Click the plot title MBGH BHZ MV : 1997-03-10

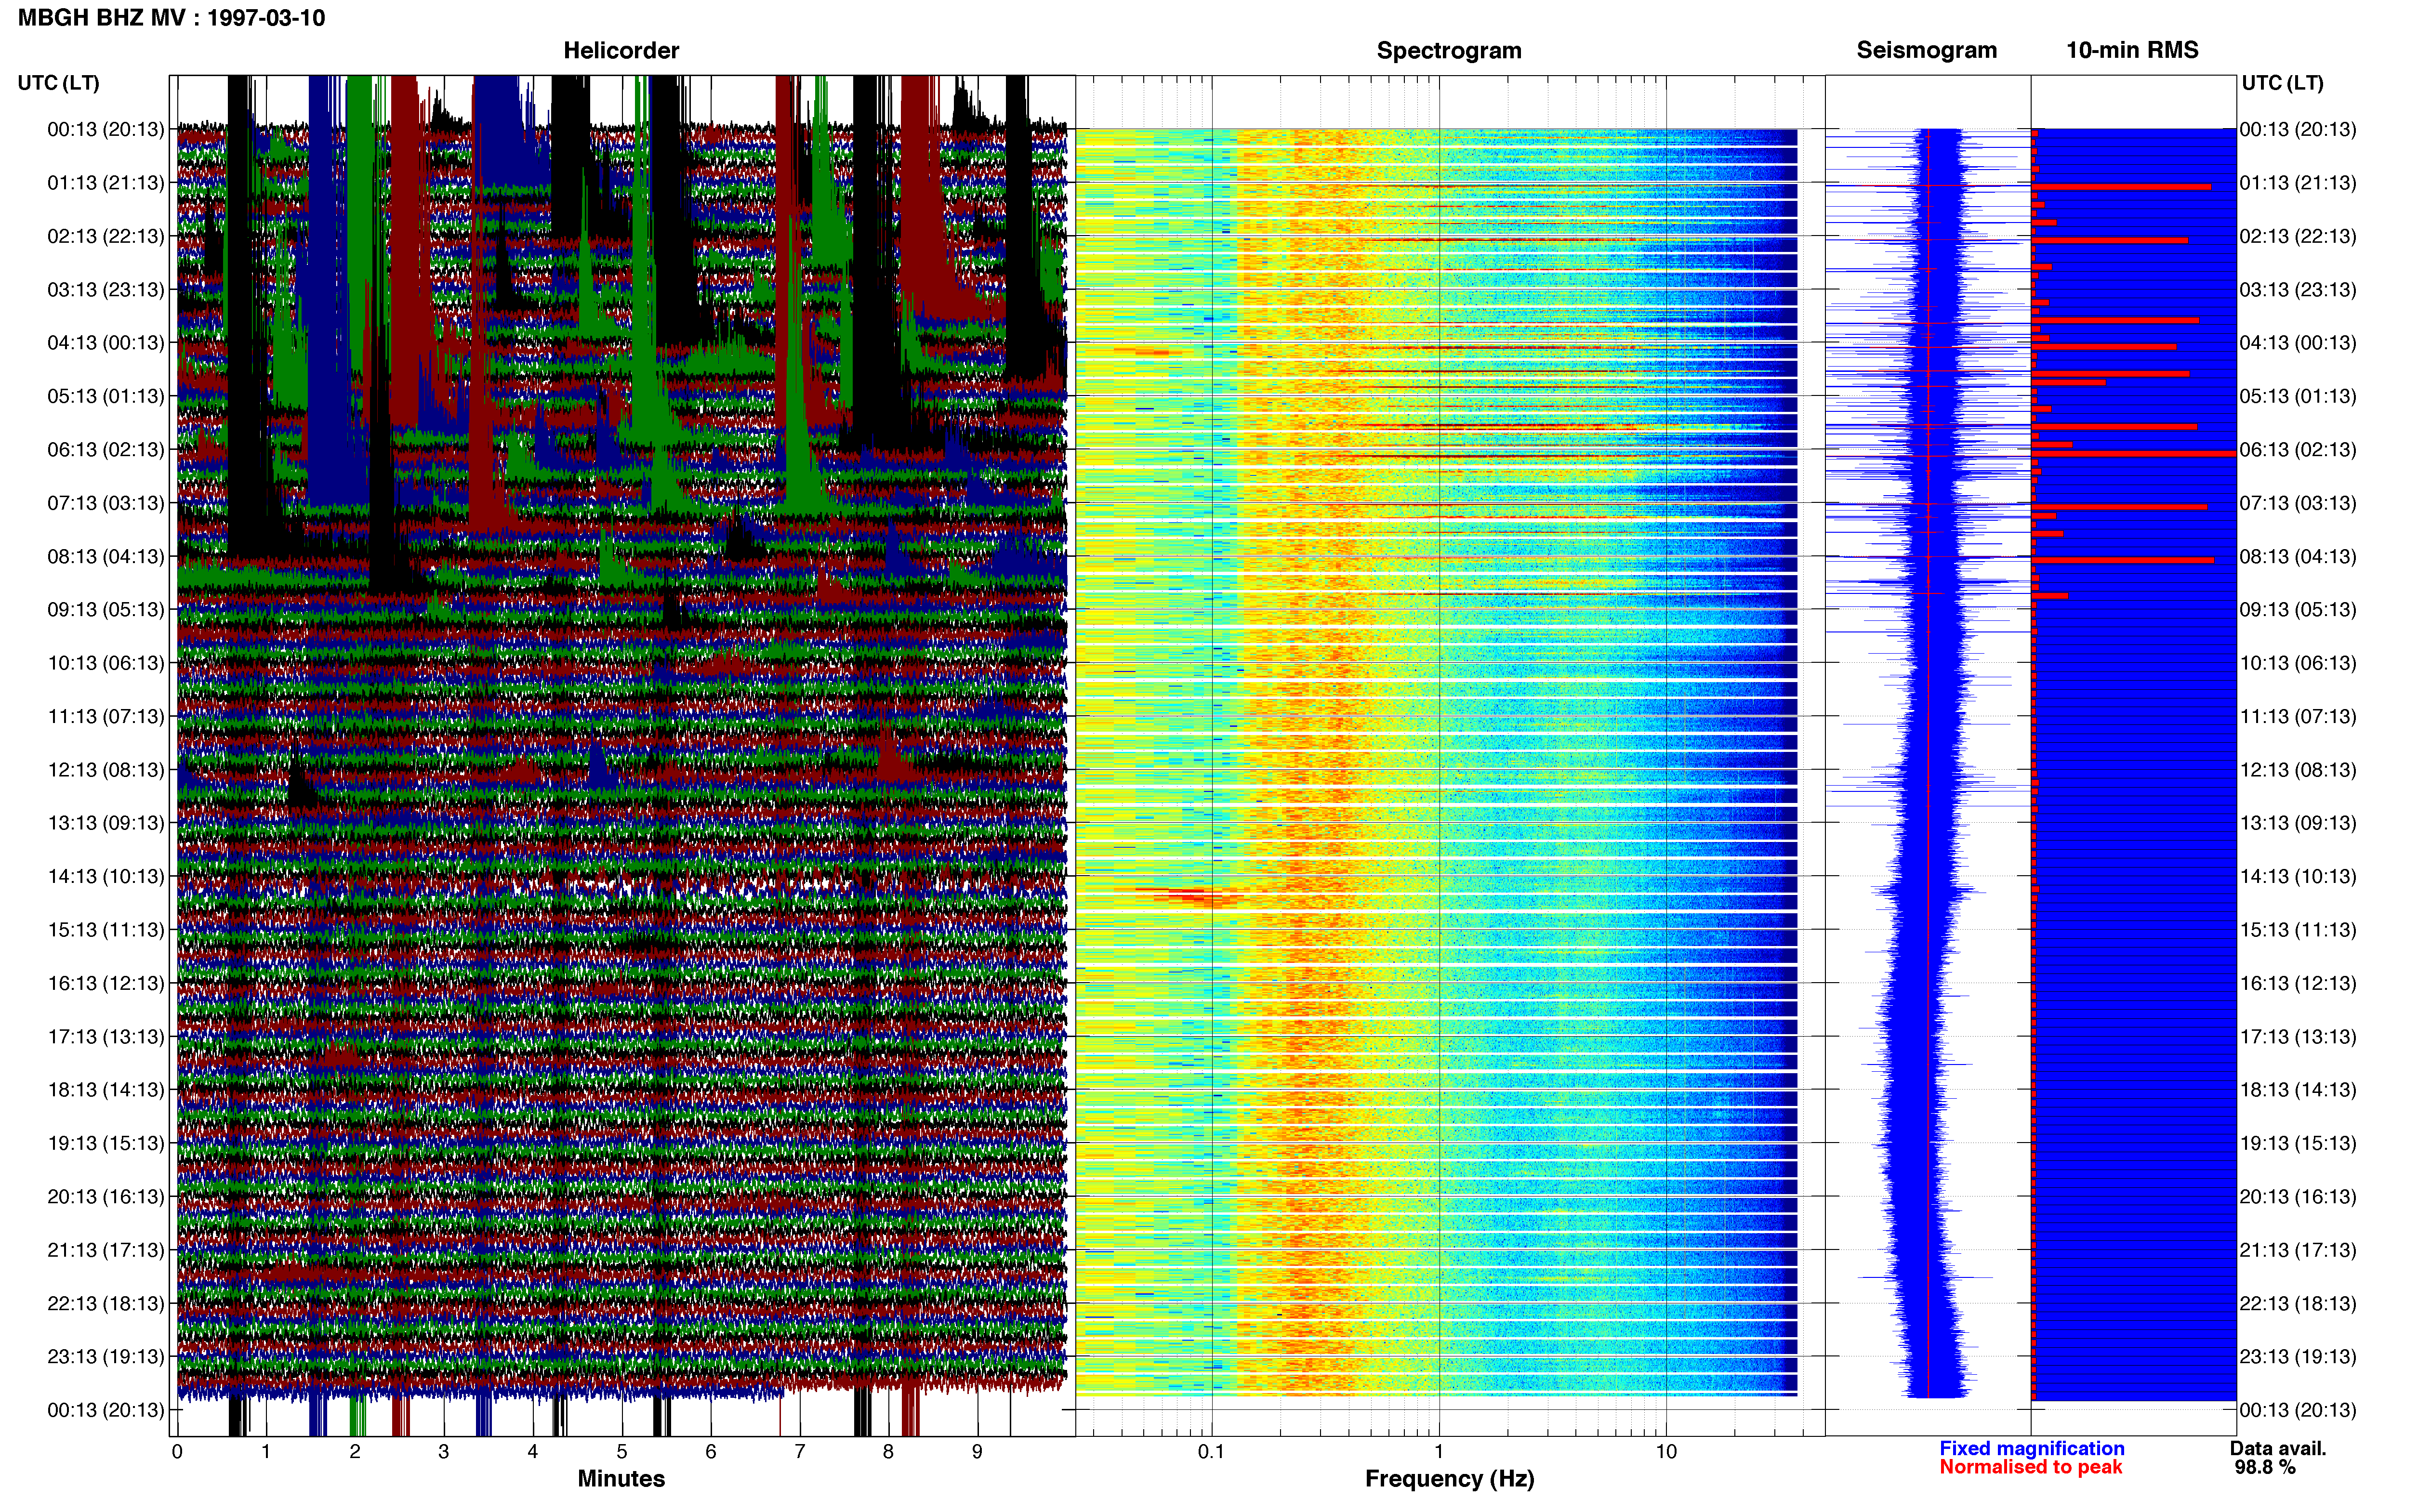(171, 18)
